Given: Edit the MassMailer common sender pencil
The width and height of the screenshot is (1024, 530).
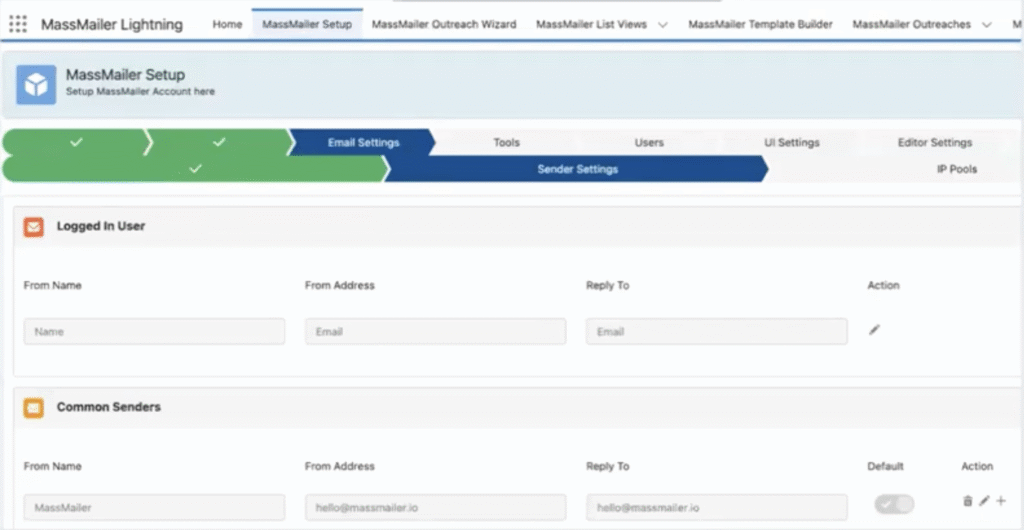Looking at the screenshot, I should [x=984, y=500].
